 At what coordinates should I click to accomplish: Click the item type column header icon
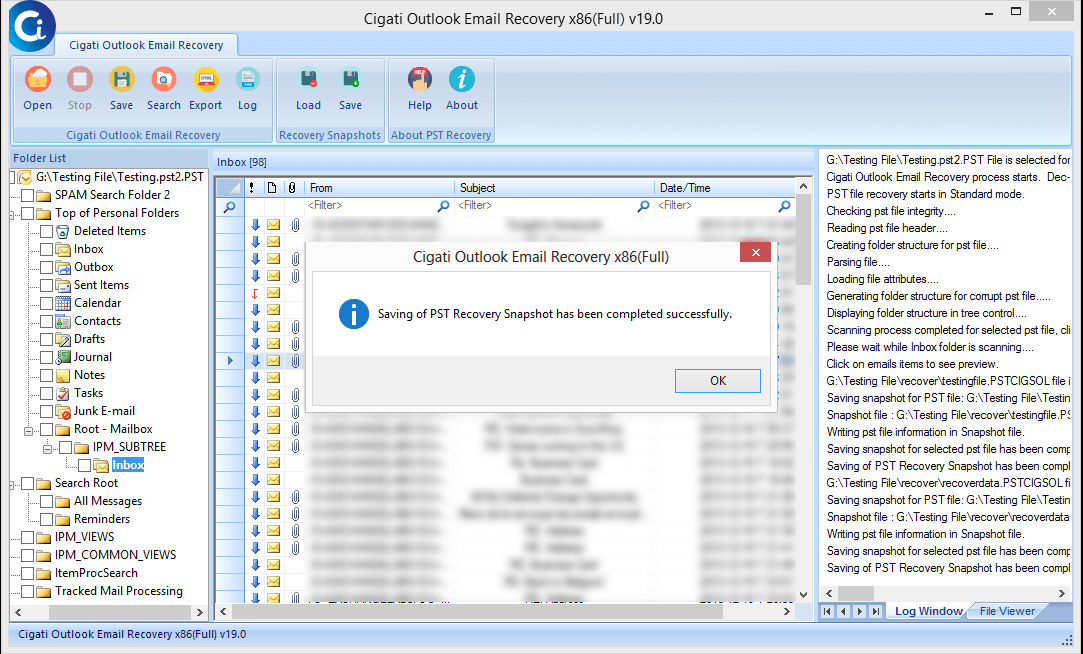(272, 188)
